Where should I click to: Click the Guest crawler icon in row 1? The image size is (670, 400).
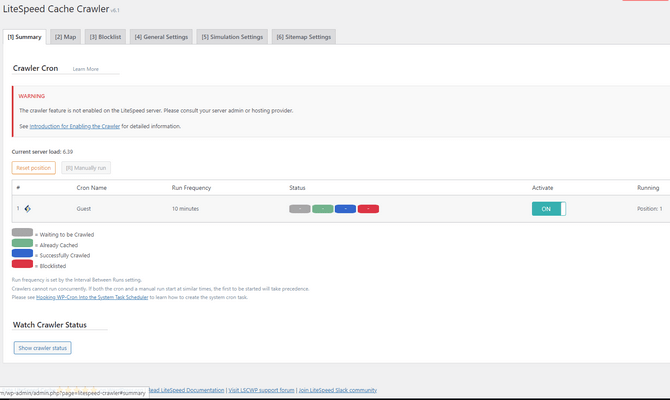pyautogui.click(x=28, y=209)
